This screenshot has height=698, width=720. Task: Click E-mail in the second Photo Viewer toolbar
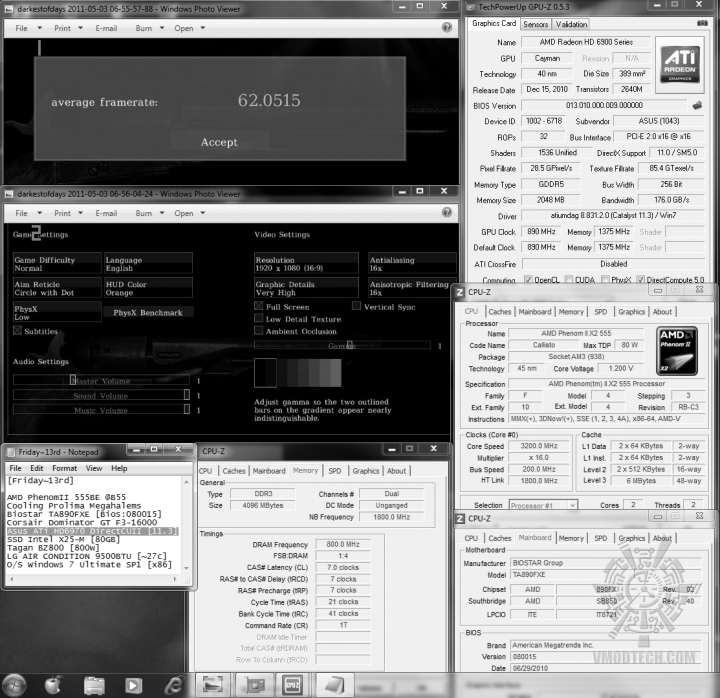pos(106,213)
